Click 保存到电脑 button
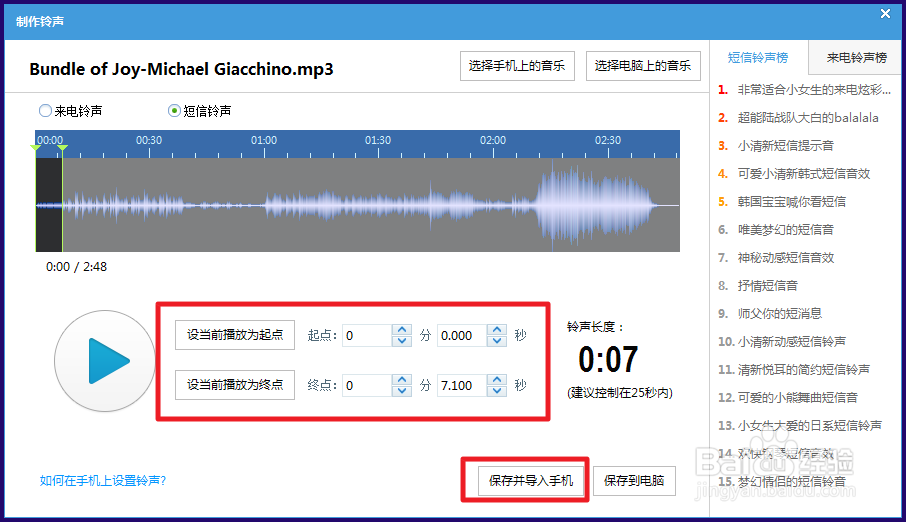906x522 pixels. [x=634, y=480]
